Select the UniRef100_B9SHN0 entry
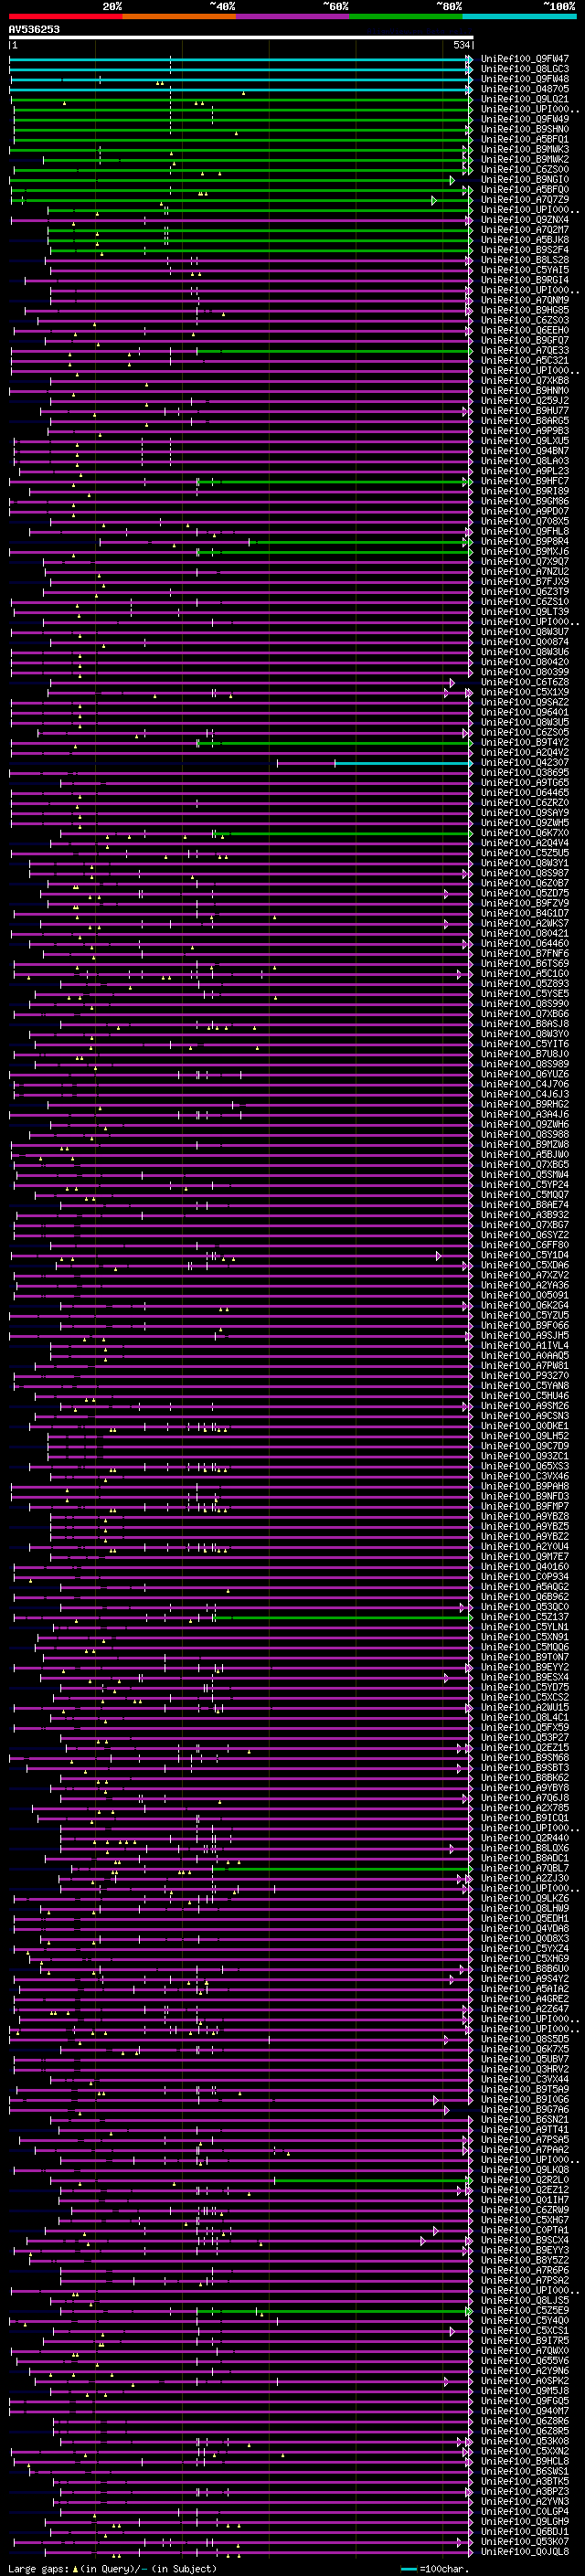This screenshot has height=2576, width=585. pyautogui.click(x=525, y=129)
